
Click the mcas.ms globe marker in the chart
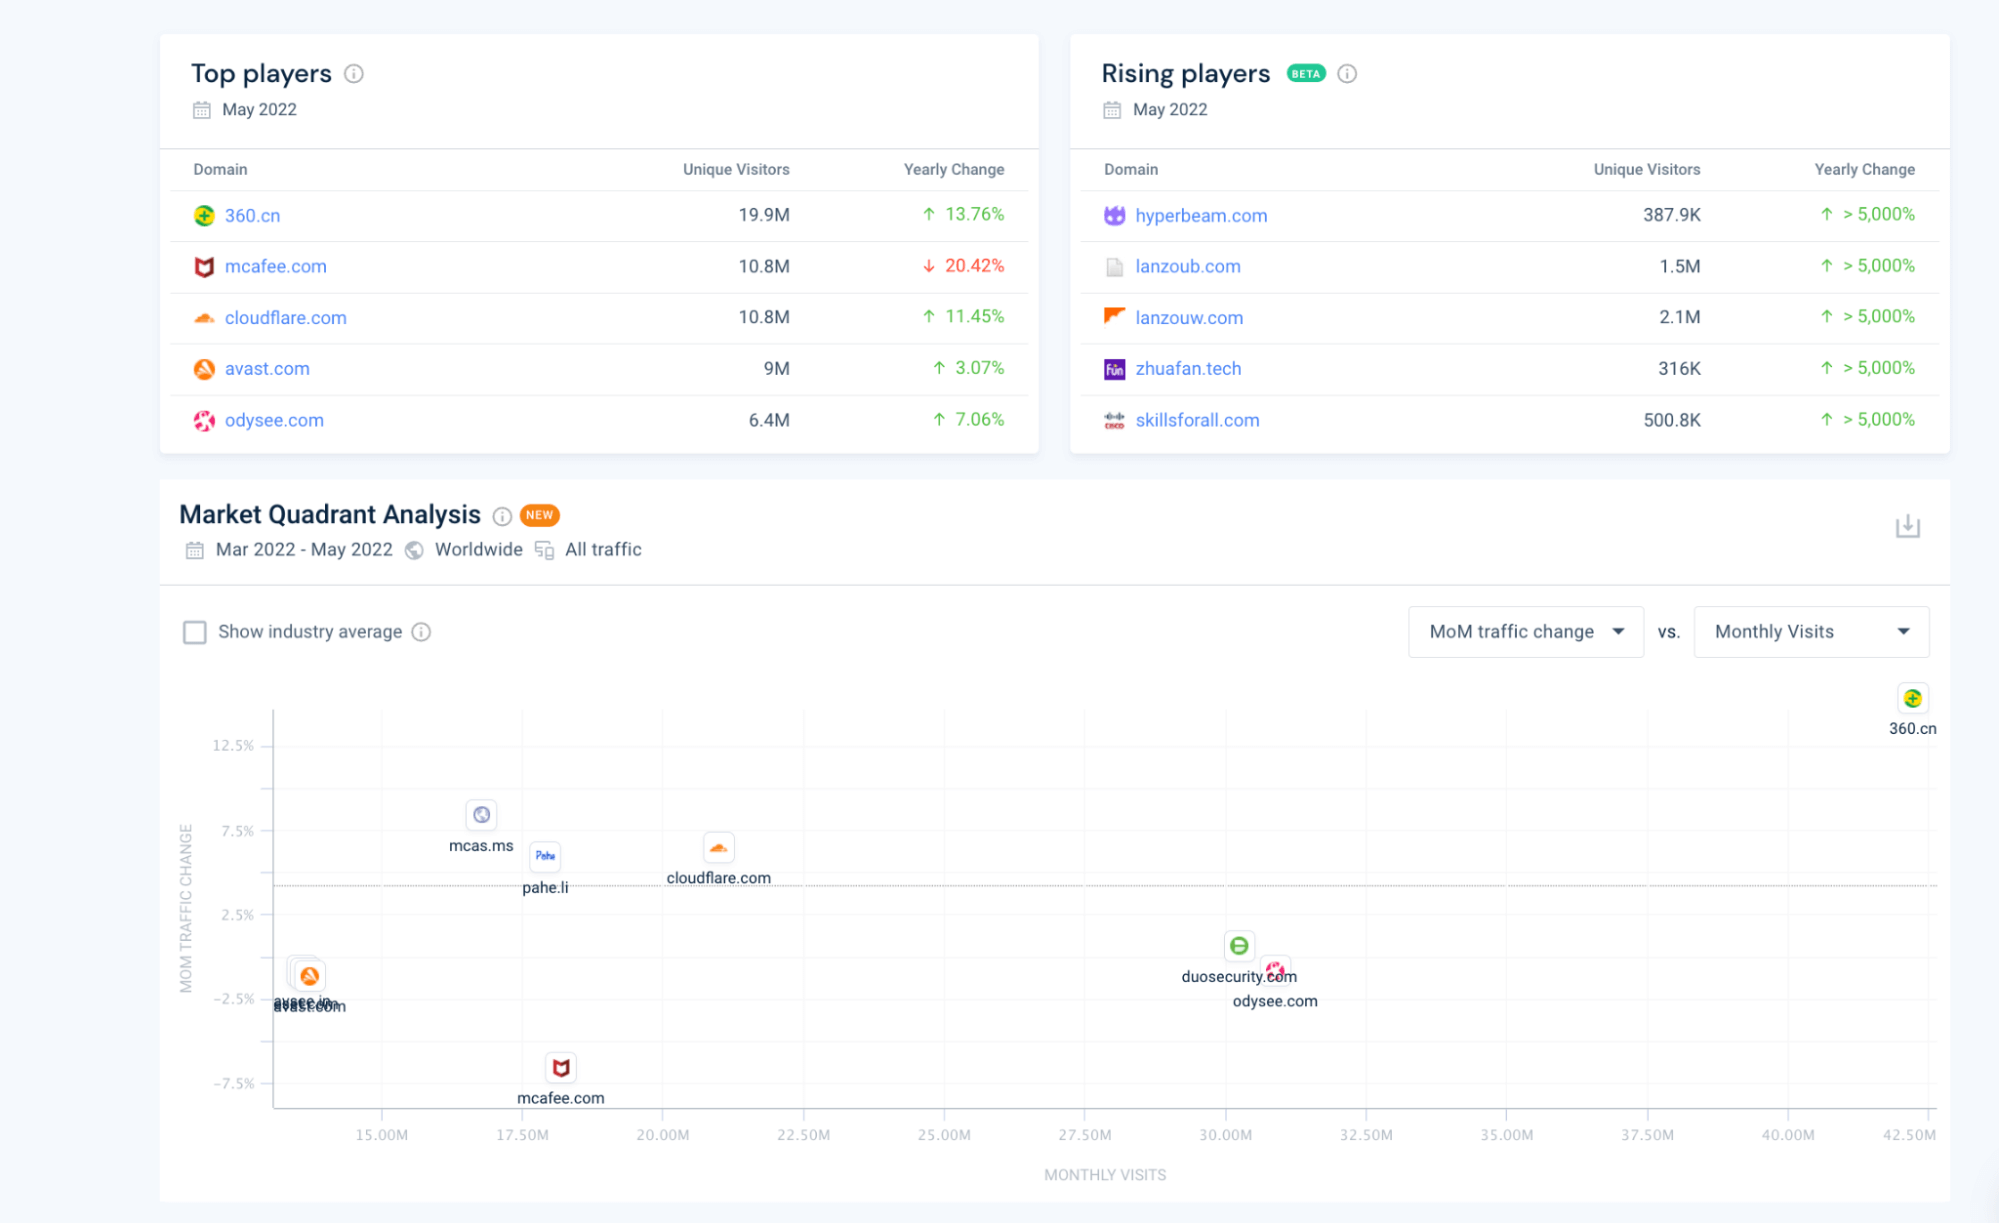pos(481,815)
